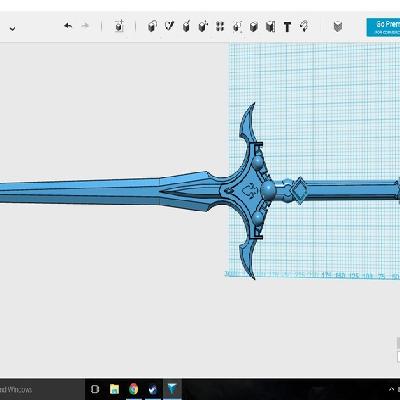
Task: Open the Construct tool menu
Action: 186,26
